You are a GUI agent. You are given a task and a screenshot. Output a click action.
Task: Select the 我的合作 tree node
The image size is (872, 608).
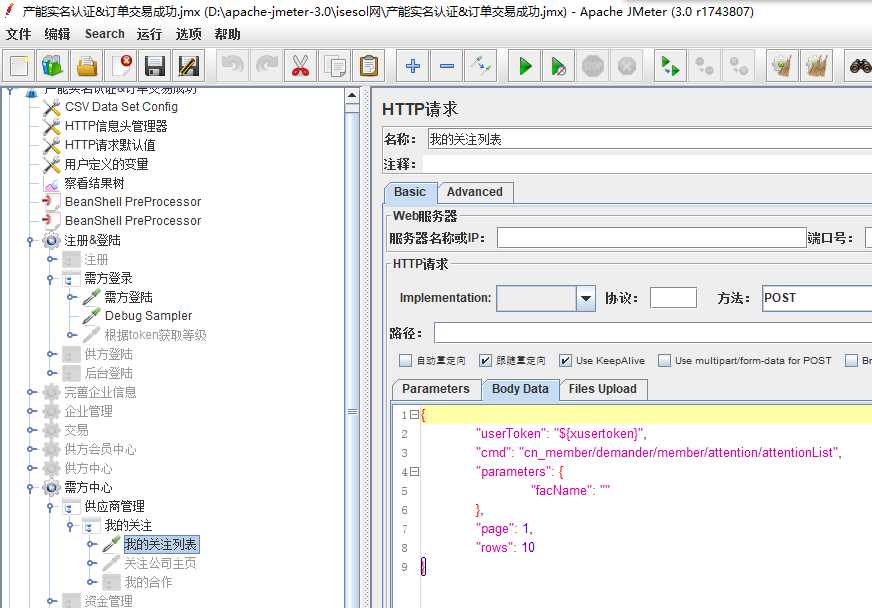(148, 582)
